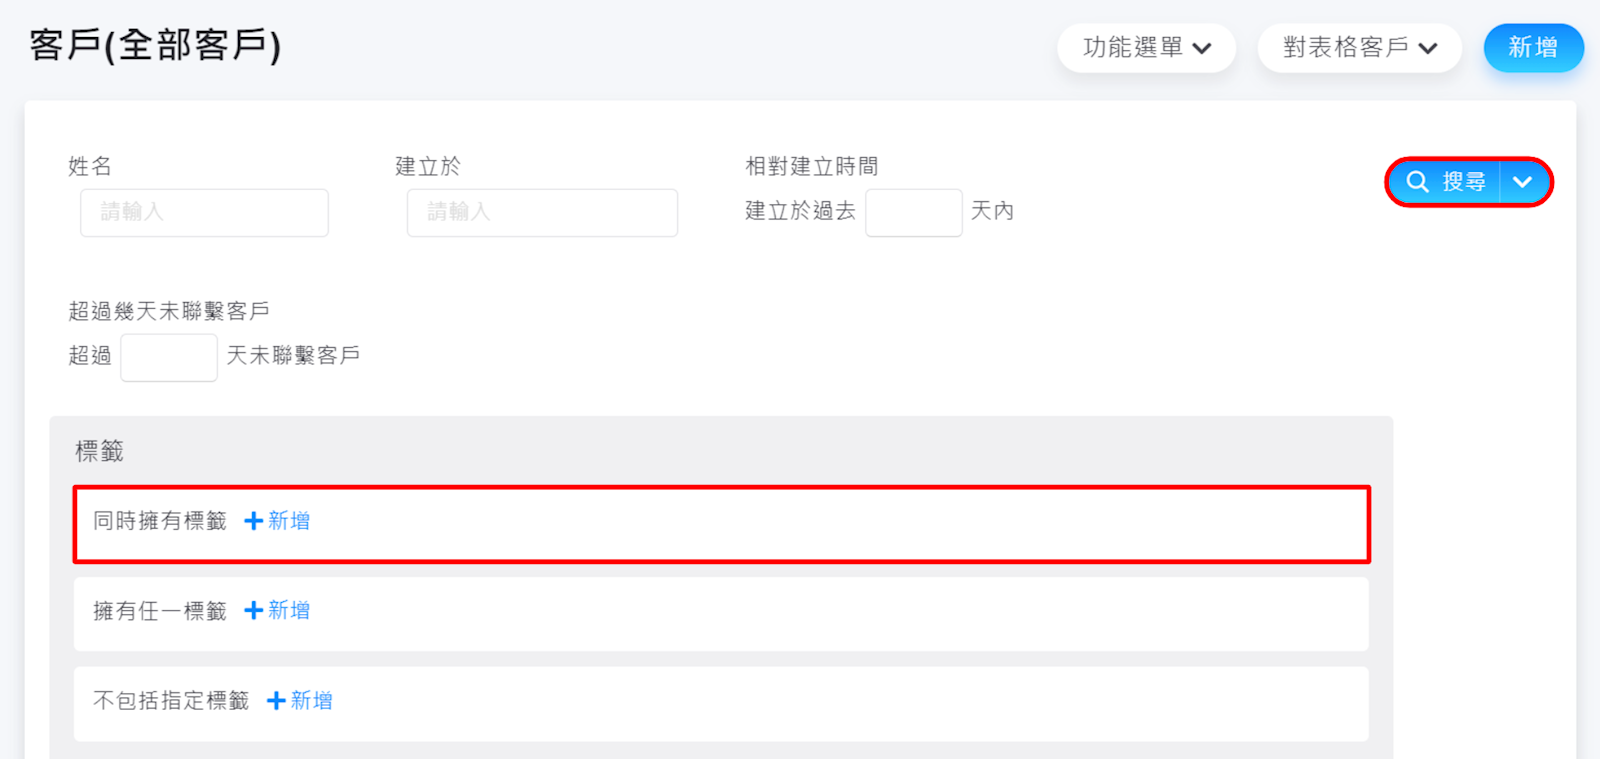Focus the 姓名 text input field
Screen dimensions: 1600x759
204,213
